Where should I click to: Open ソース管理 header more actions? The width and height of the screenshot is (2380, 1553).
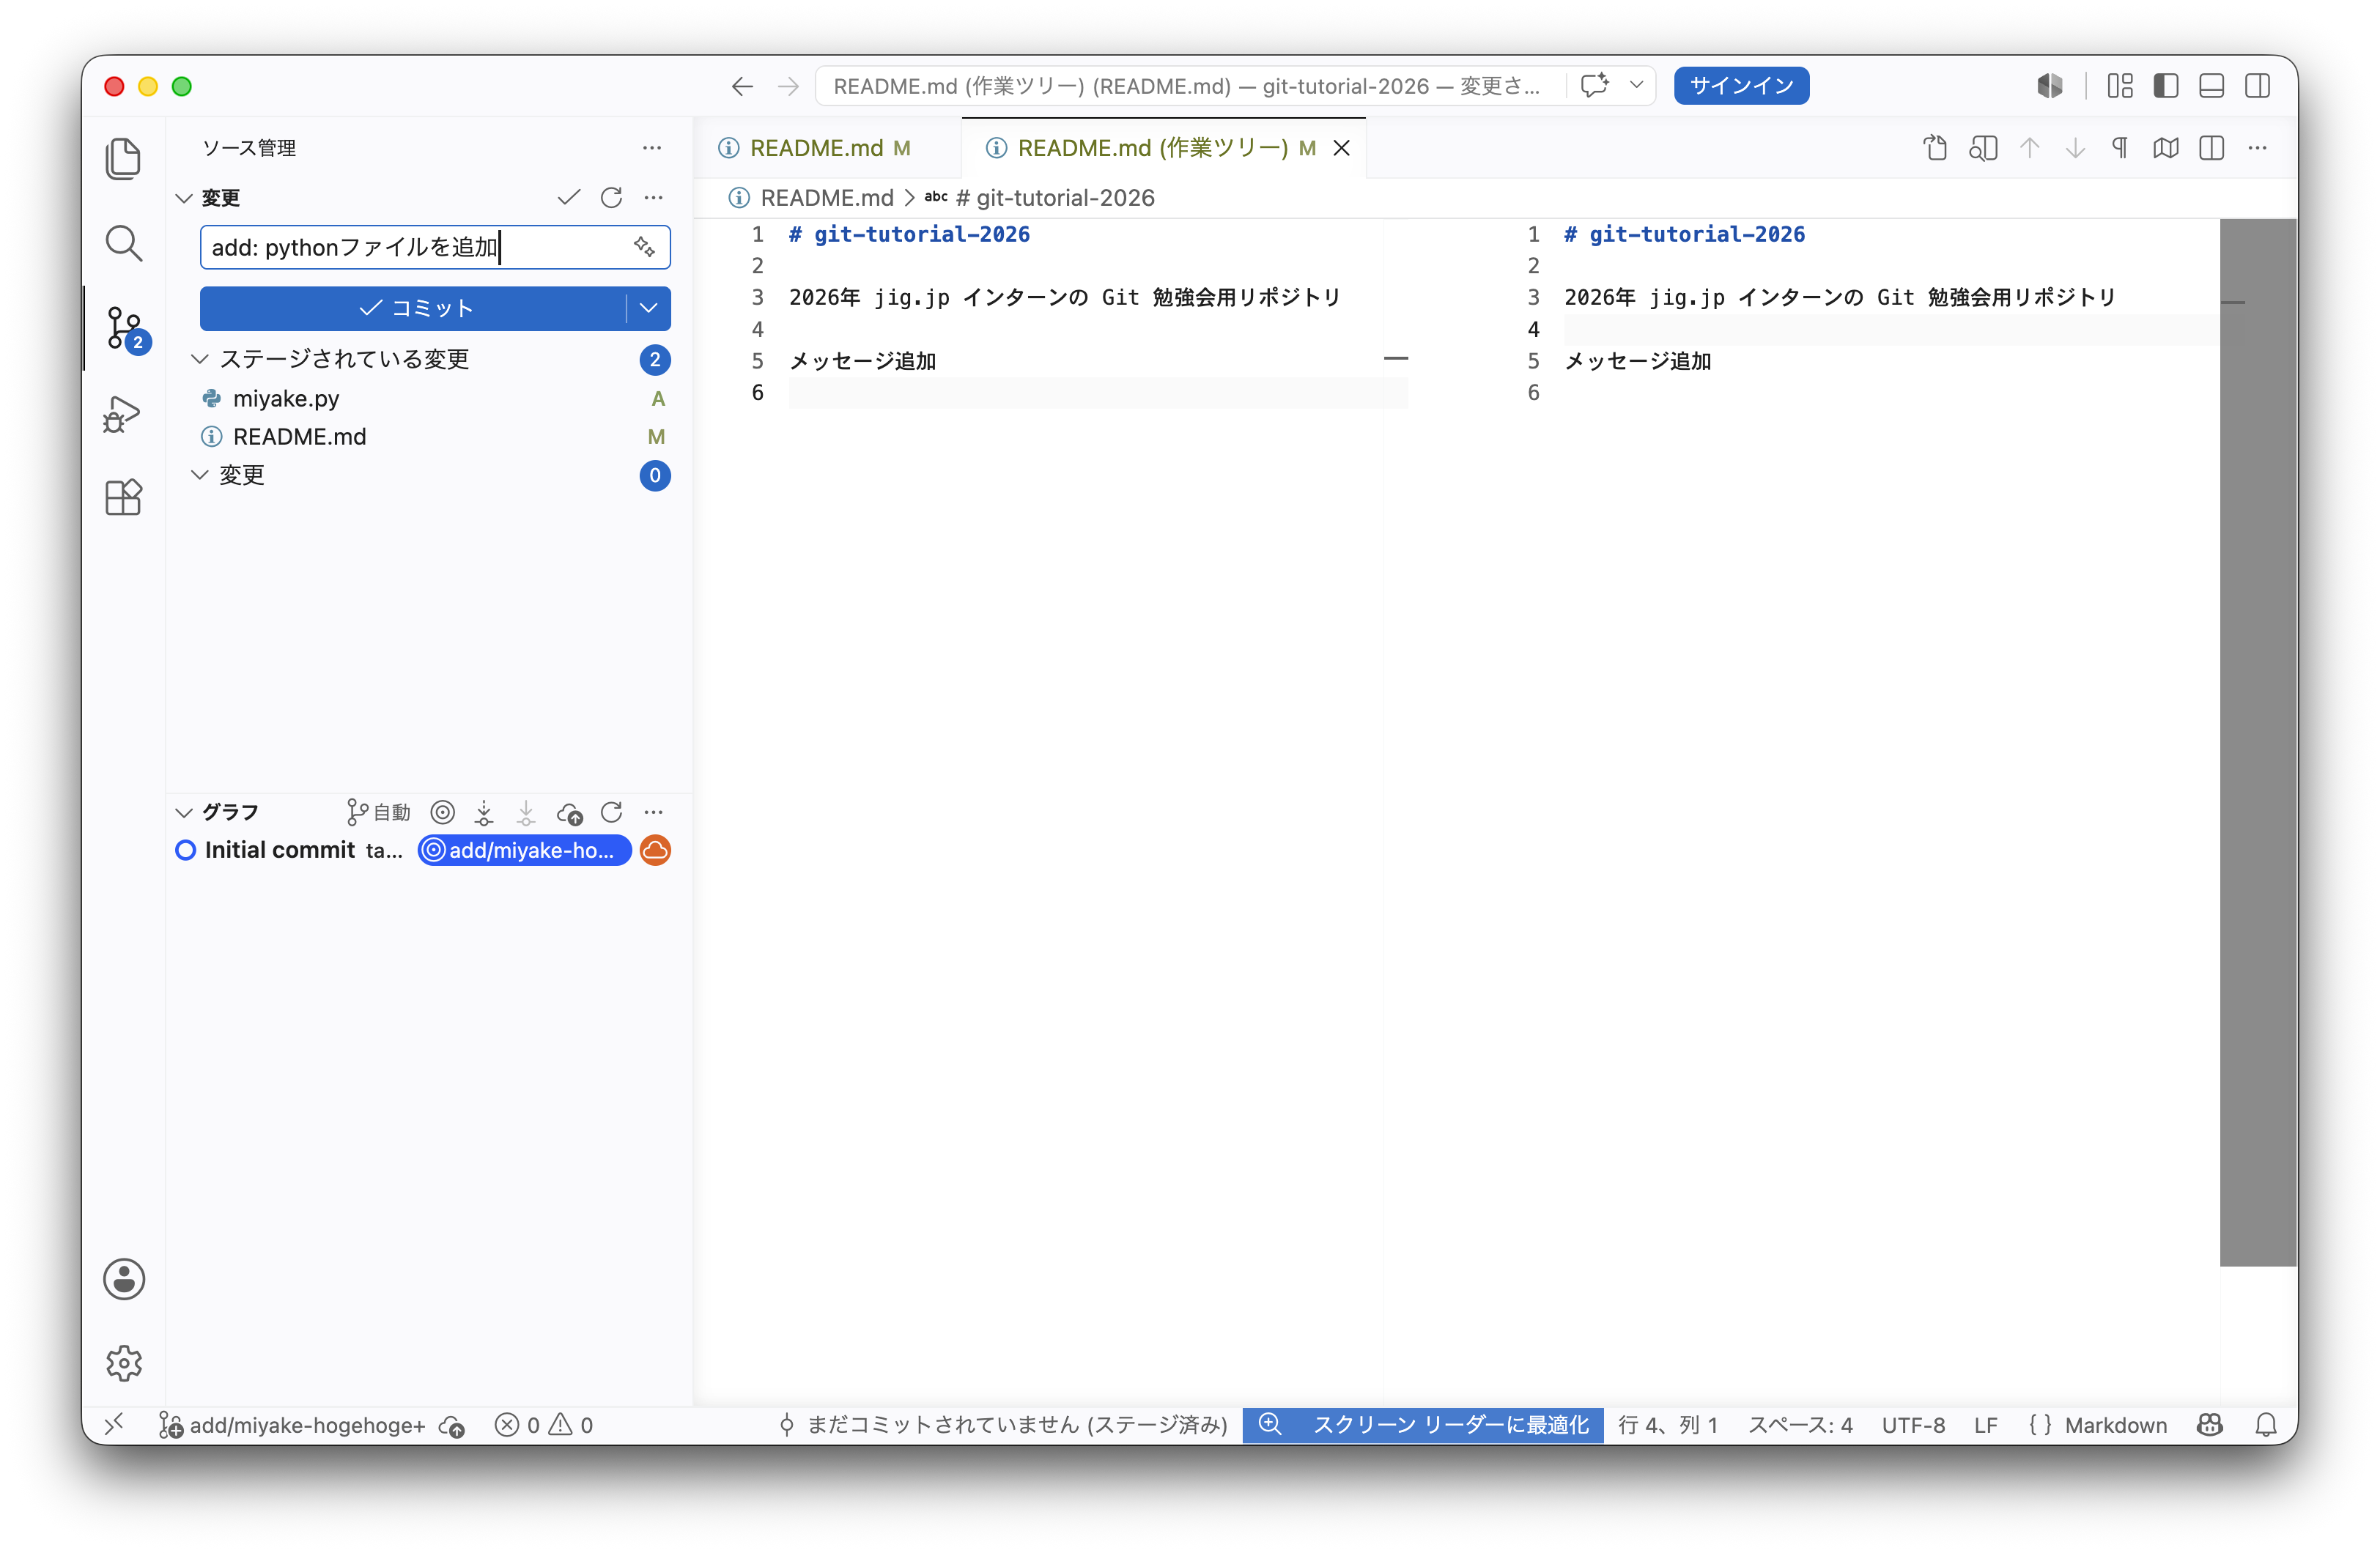pyautogui.click(x=652, y=148)
